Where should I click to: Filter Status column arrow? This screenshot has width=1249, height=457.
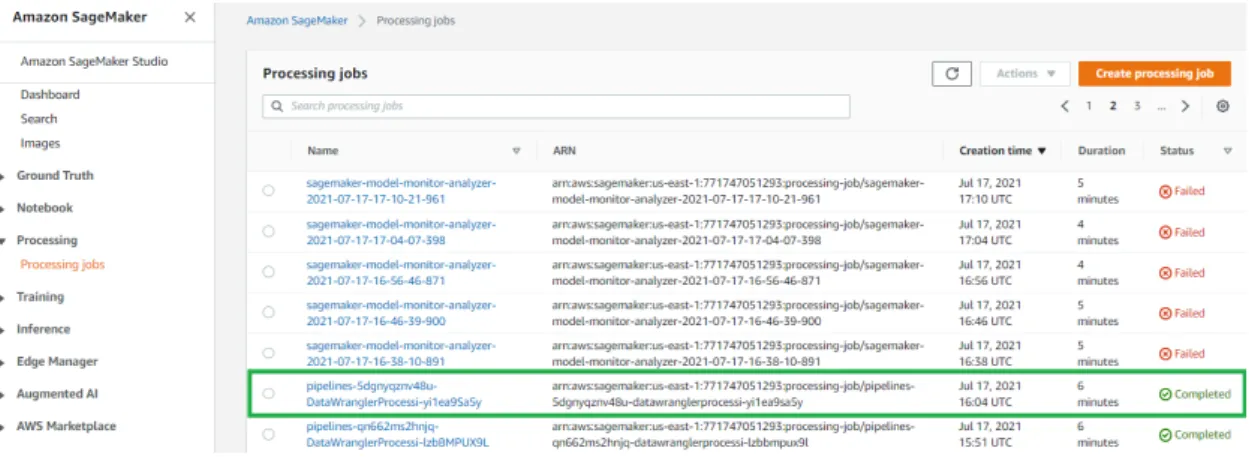click(1227, 151)
